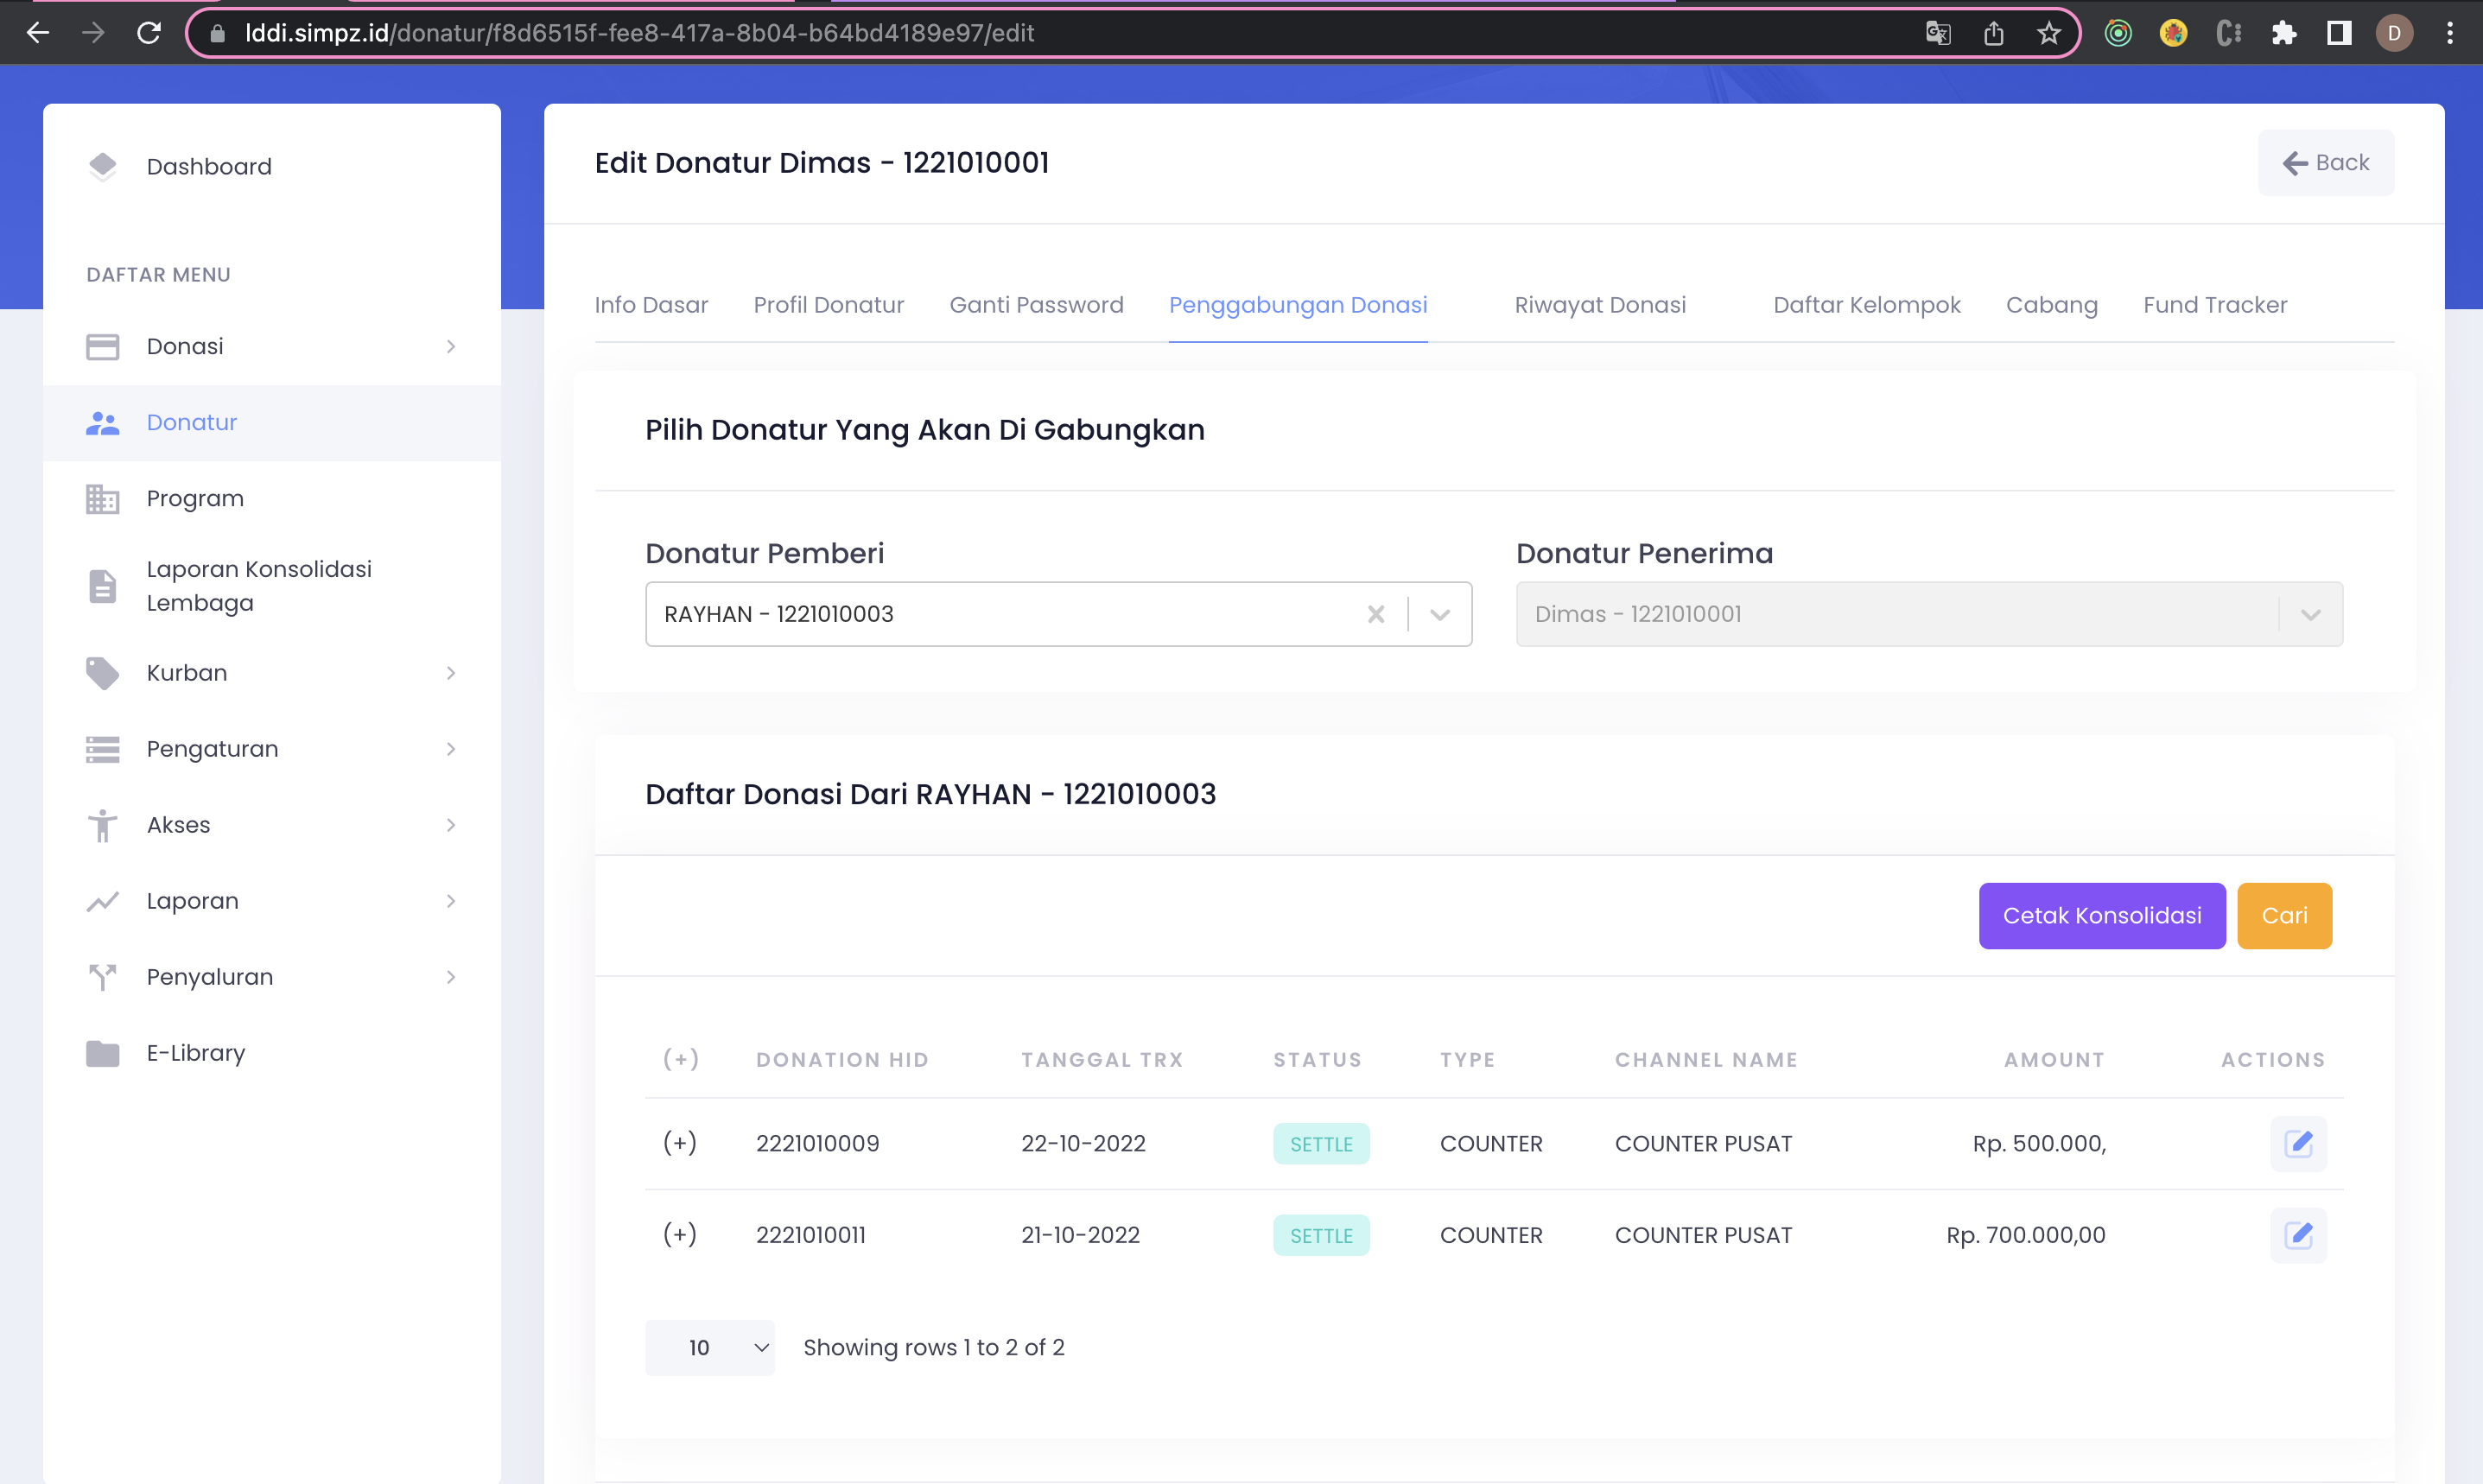Toggle the header (+) expand-all column
The height and width of the screenshot is (1484, 2483).
coord(680,1059)
